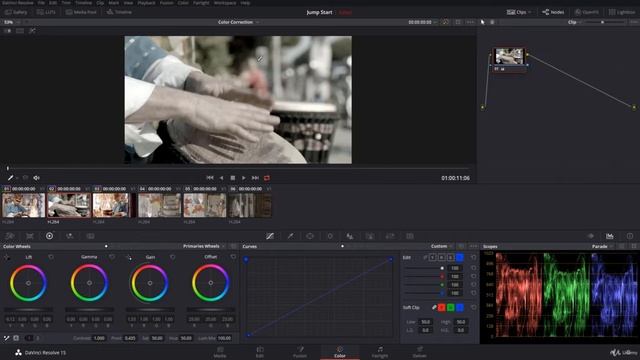The height and width of the screenshot is (360, 640).
Task: Open Curves panel options menu
Action: pos(473,246)
